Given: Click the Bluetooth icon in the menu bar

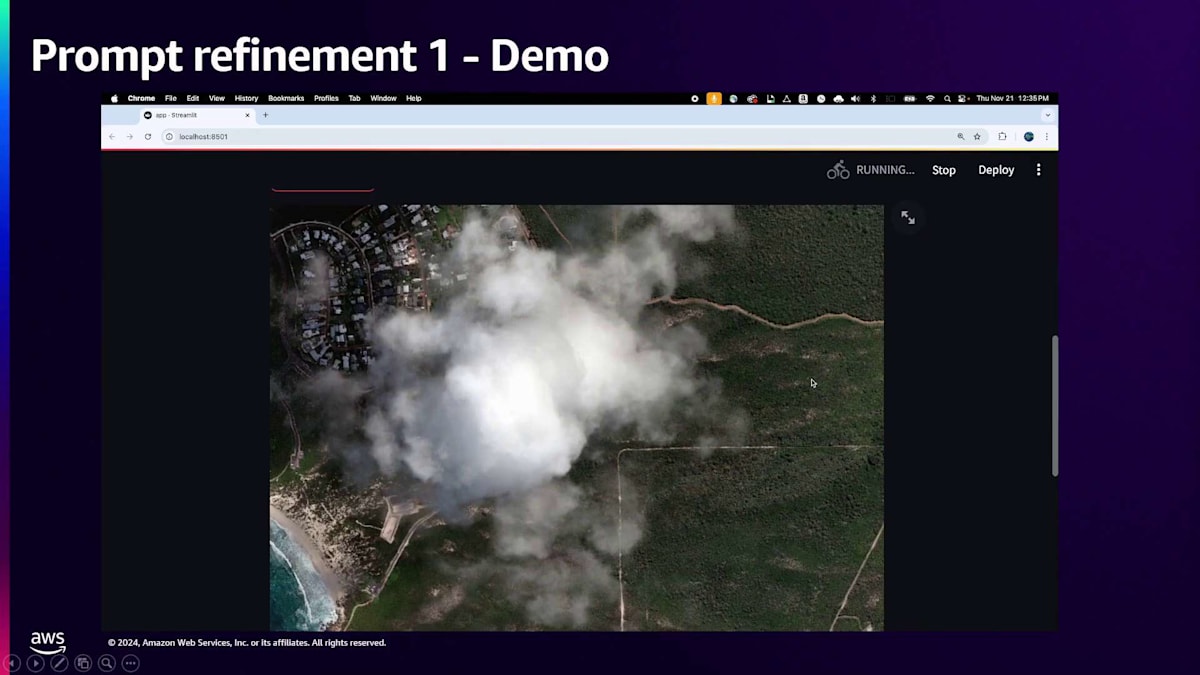Looking at the screenshot, I should click(x=873, y=99).
